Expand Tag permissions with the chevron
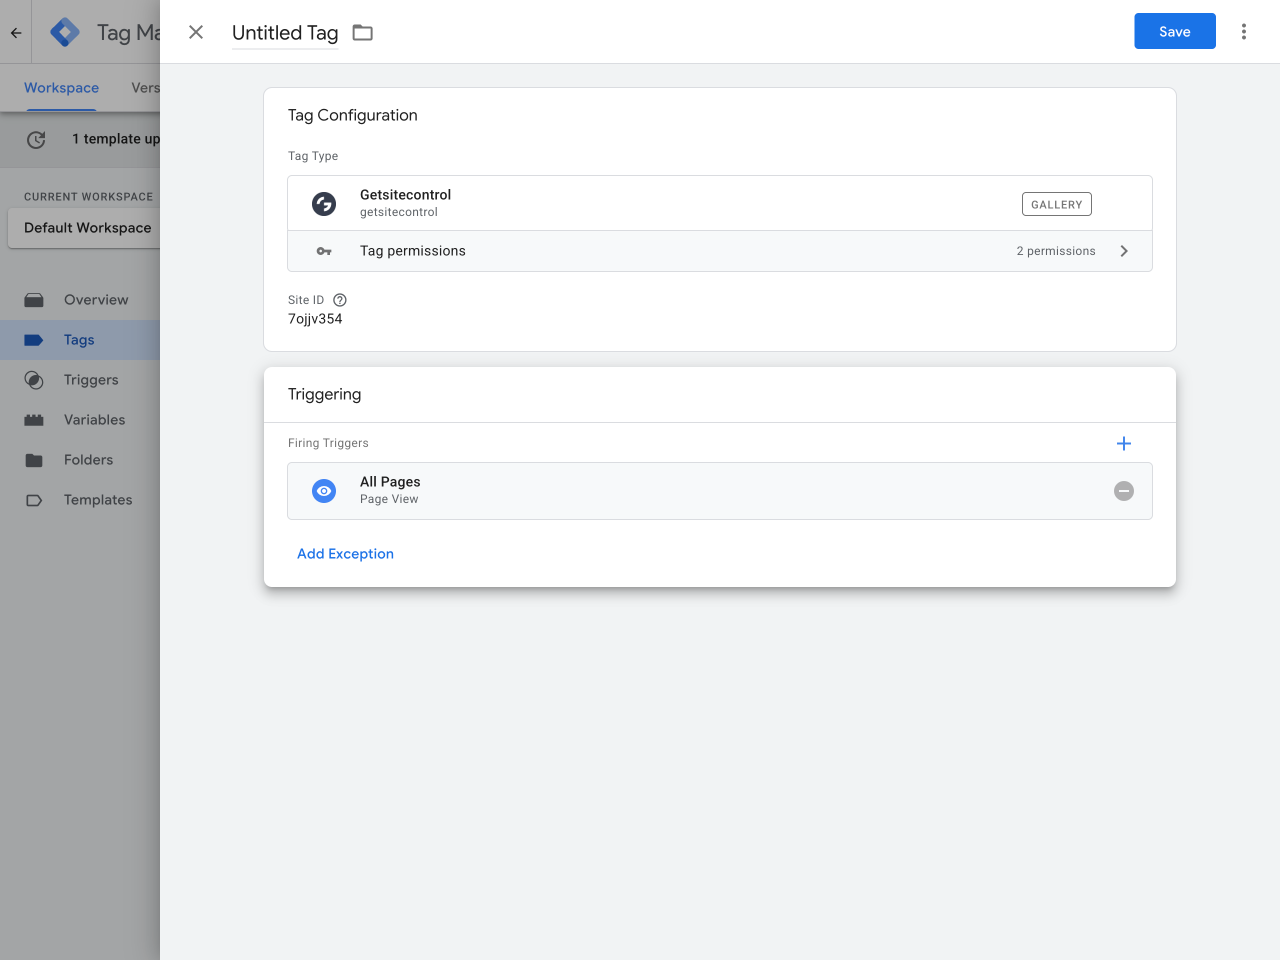Viewport: 1280px width, 960px height. tap(1123, 251)
